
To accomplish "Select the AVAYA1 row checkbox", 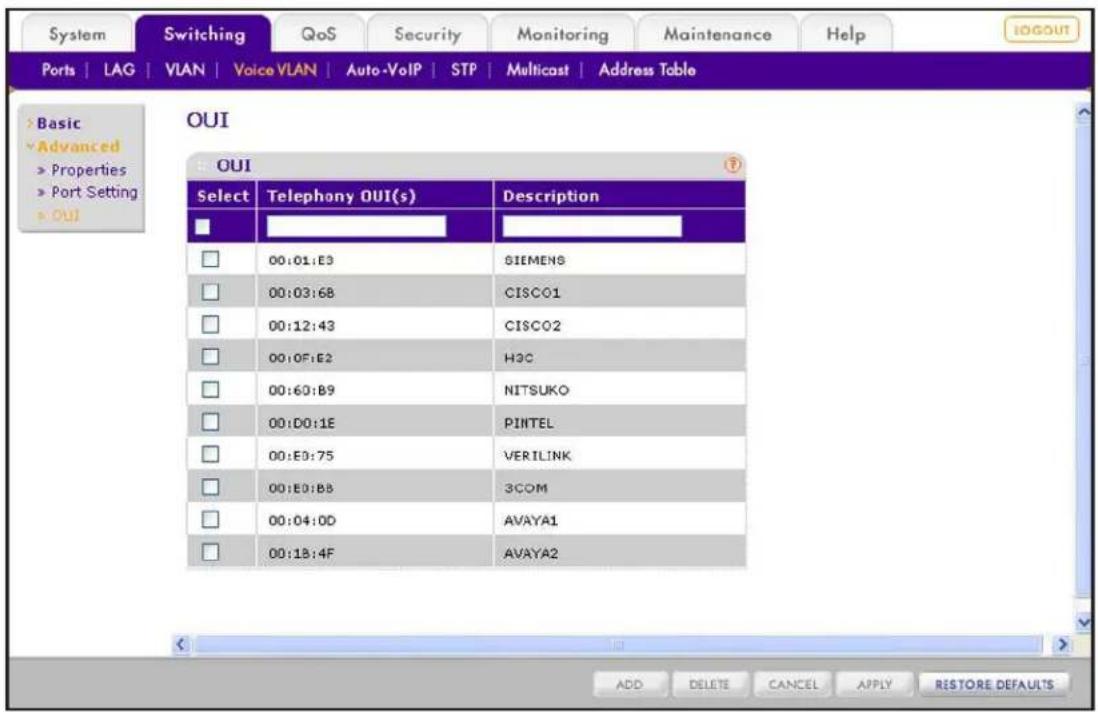I will [210, 519].
